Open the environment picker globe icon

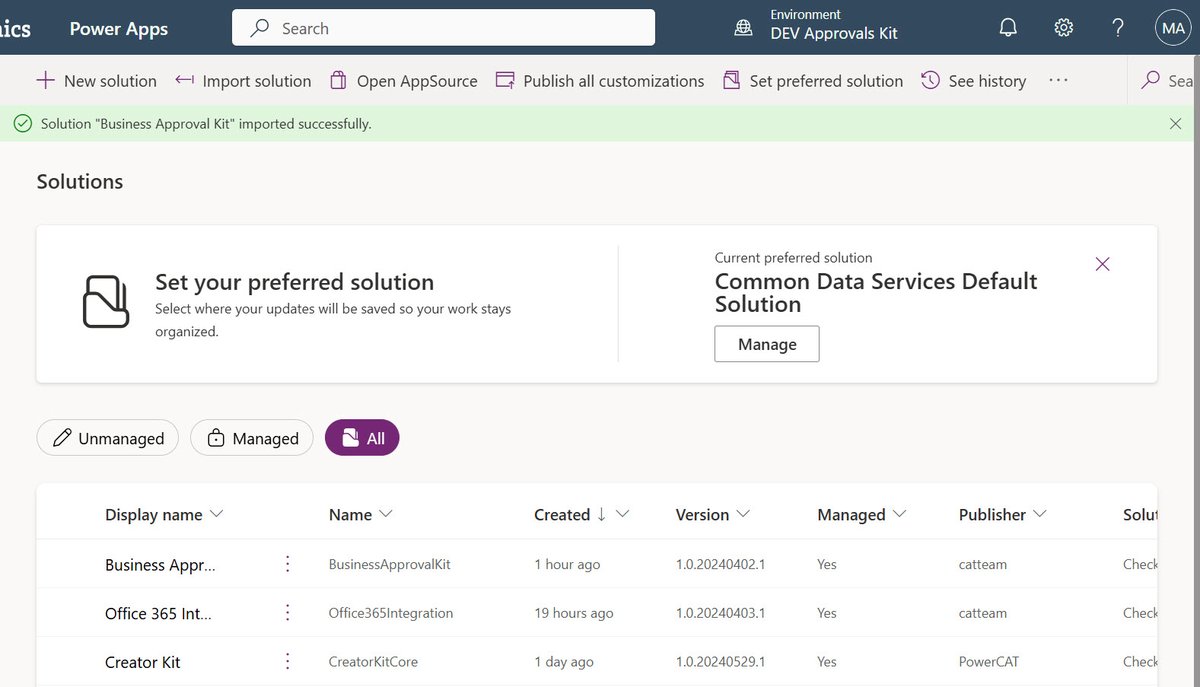click(x=743, y=28)
